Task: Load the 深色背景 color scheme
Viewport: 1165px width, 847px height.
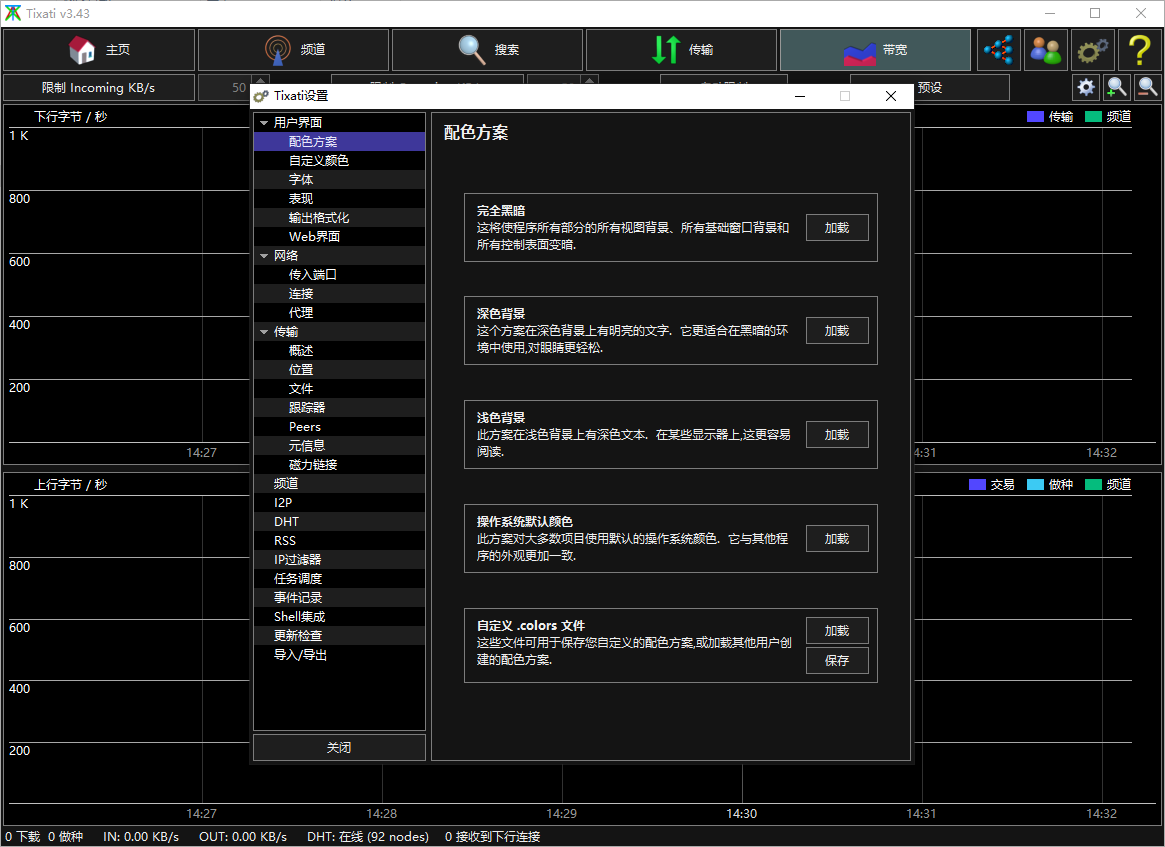Action: [837, 331]
